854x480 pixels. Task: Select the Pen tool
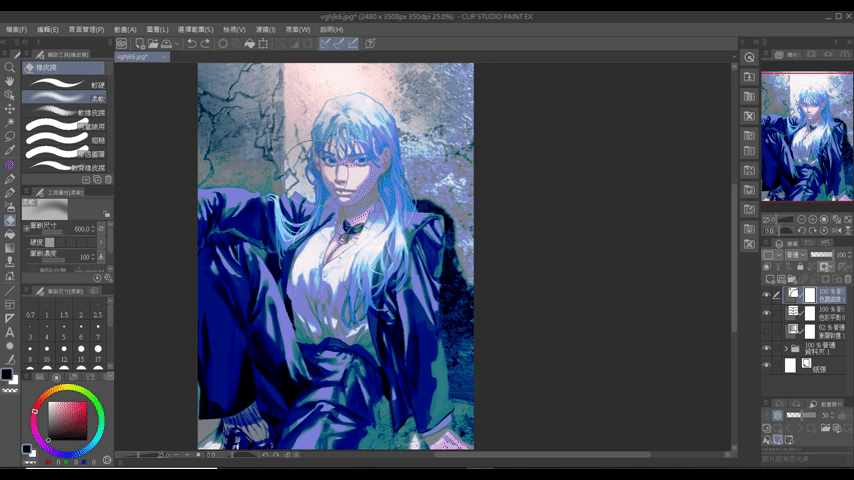[x=9, y=179]
